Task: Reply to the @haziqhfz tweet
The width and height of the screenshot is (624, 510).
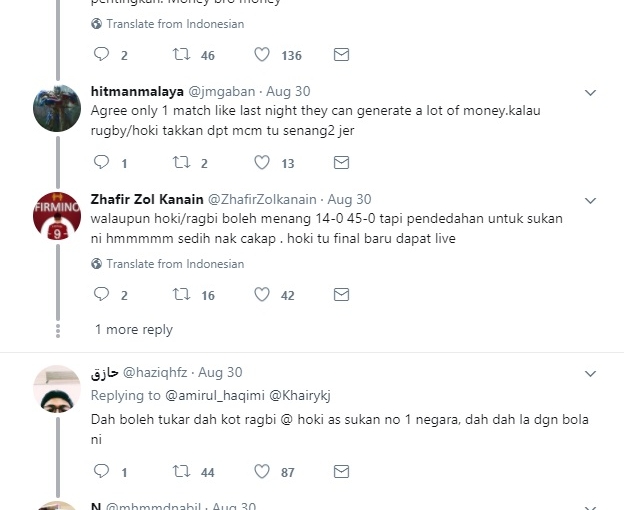Action: point(101,471)
